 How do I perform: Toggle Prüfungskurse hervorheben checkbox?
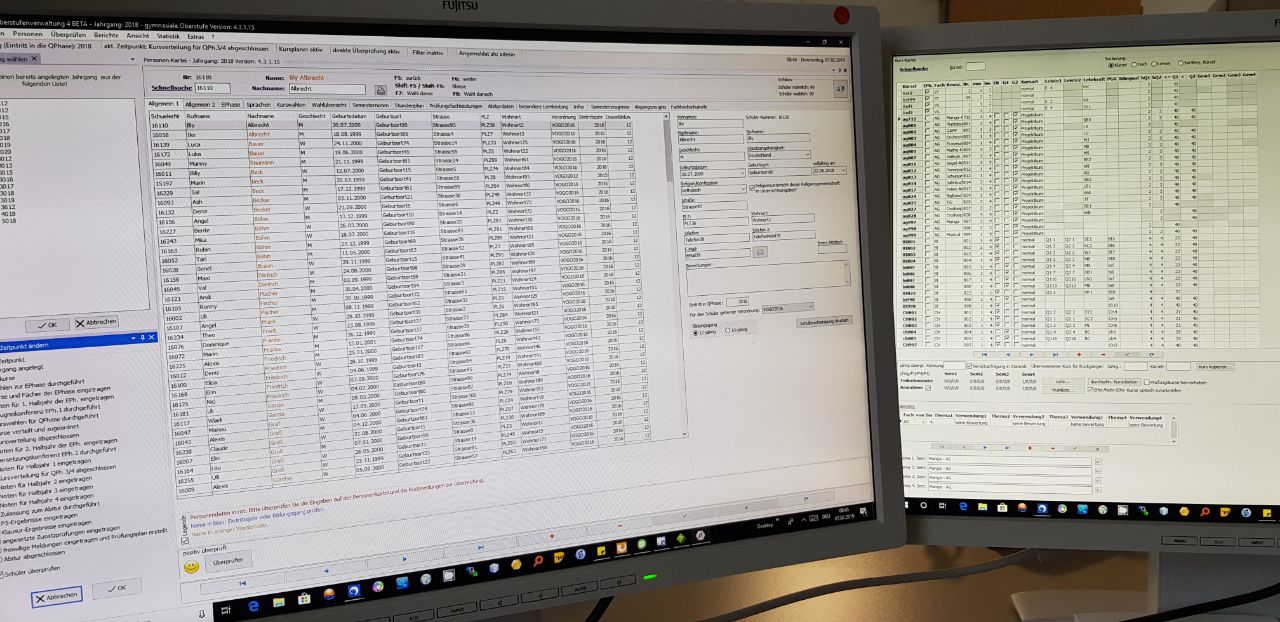pyautogui.click(x=1147, y=382)
